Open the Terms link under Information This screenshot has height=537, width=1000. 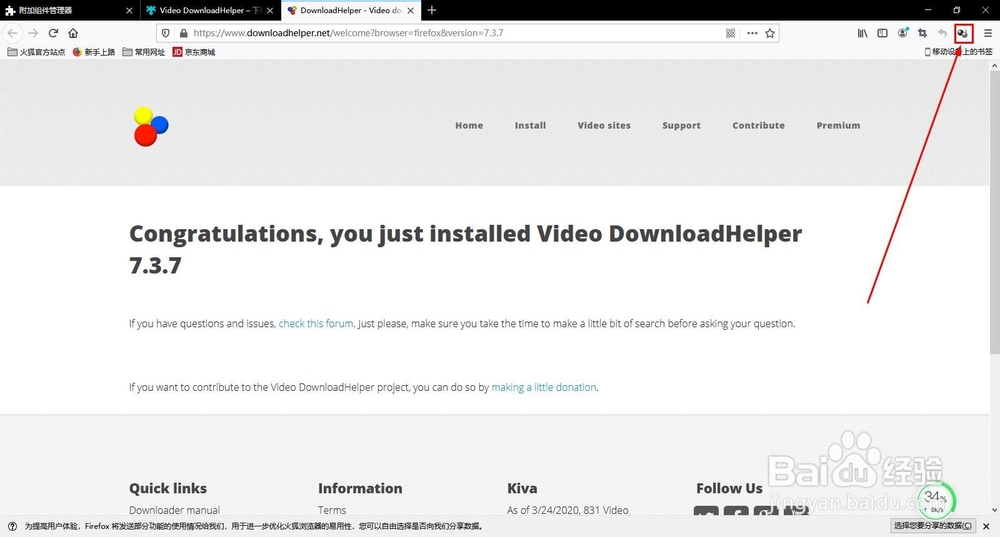332,510
